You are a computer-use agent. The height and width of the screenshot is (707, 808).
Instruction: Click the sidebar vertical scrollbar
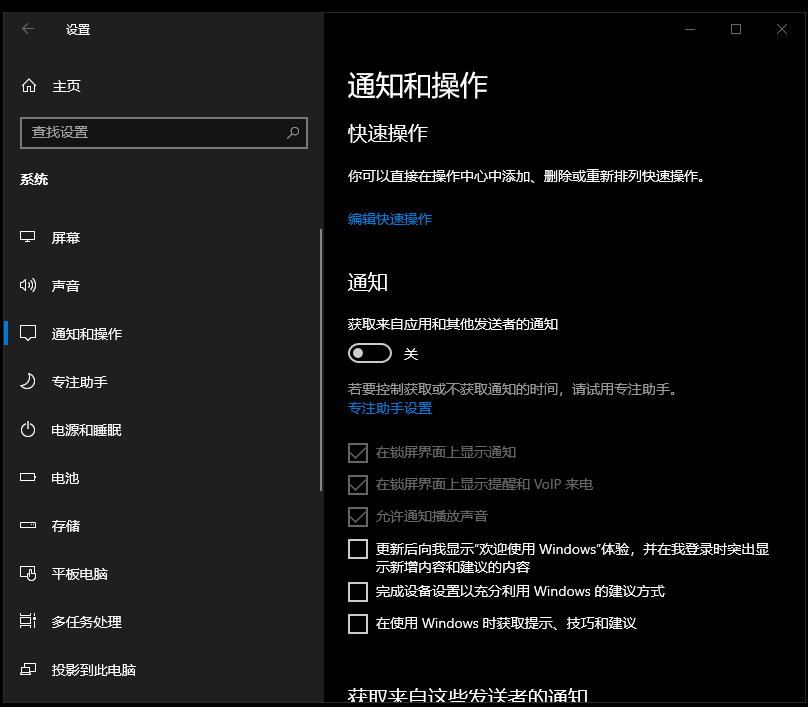coord(321,360)
